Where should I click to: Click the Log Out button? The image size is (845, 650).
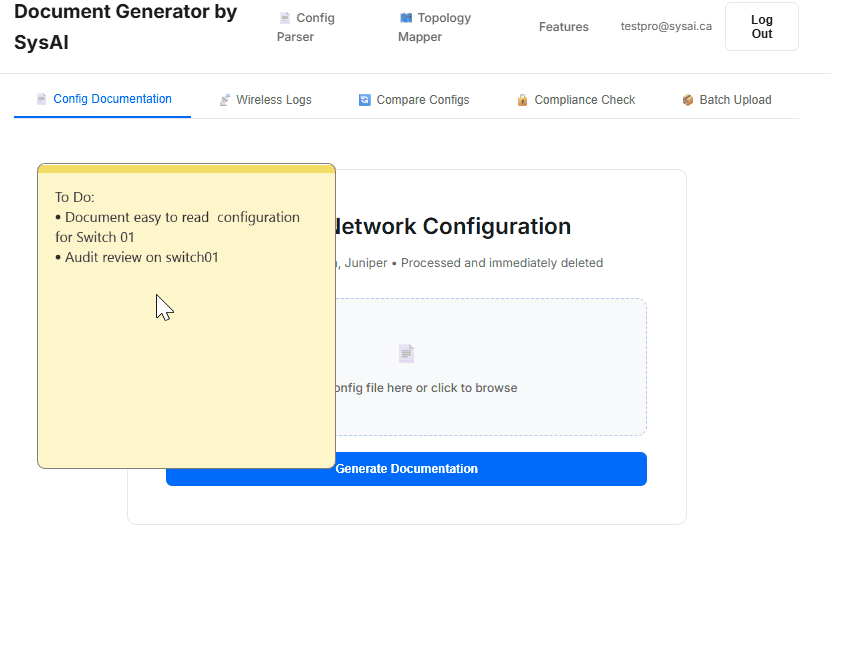[x=761, y=27]
